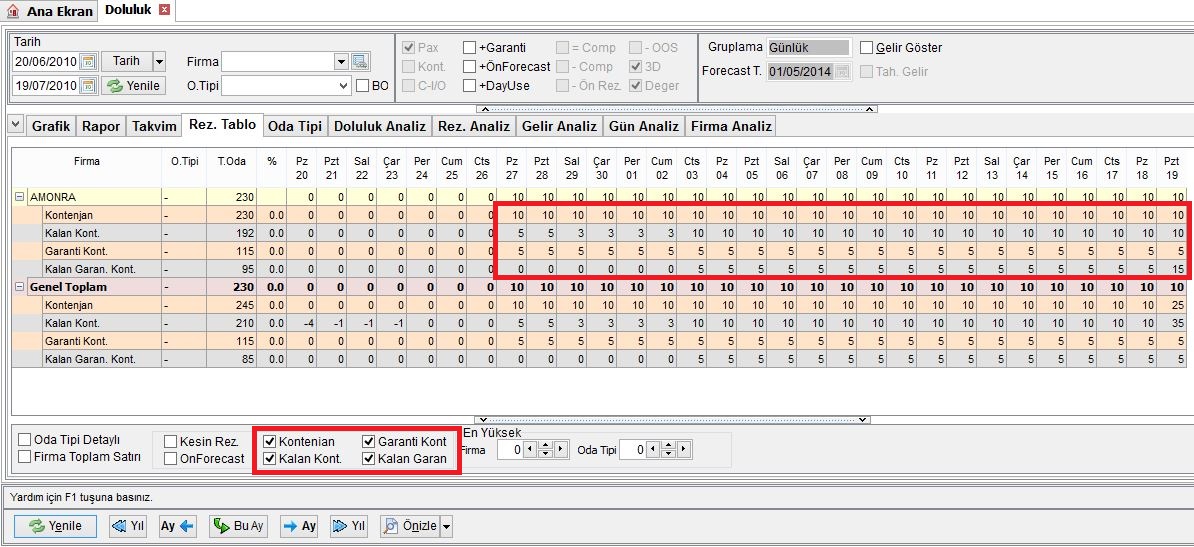
Task: Open the O.Tipi combo box dropdown
Action: 343,85
